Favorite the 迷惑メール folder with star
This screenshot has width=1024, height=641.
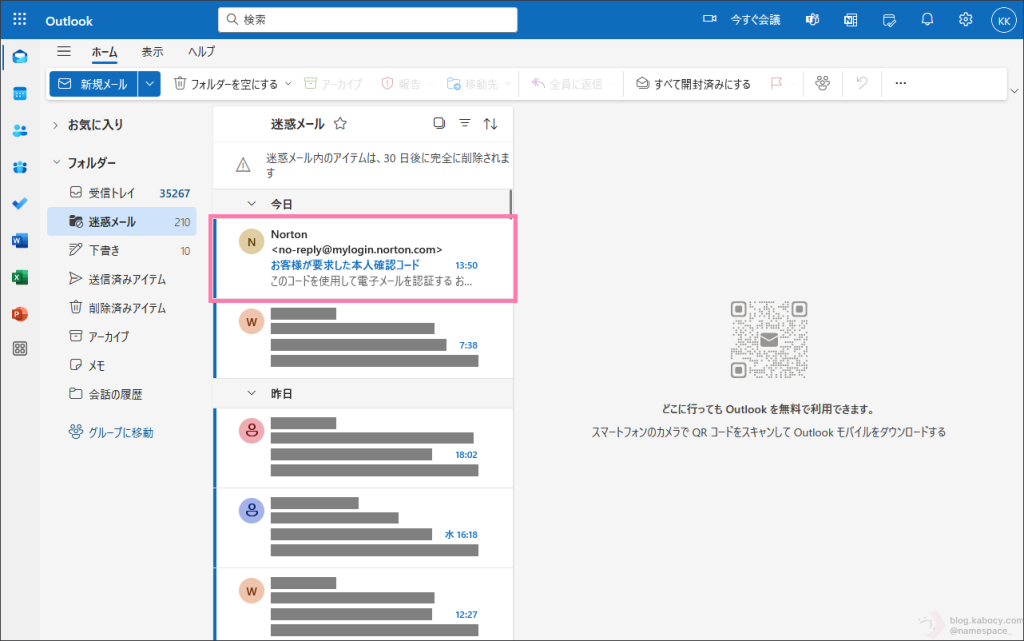pyautogui.click(x=340, y=124)
